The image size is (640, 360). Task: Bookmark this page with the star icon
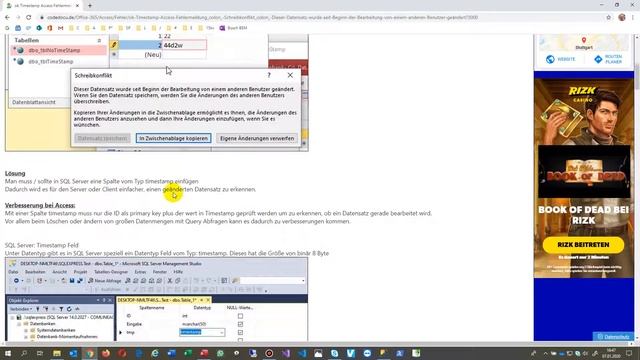[x=609, y=18]
